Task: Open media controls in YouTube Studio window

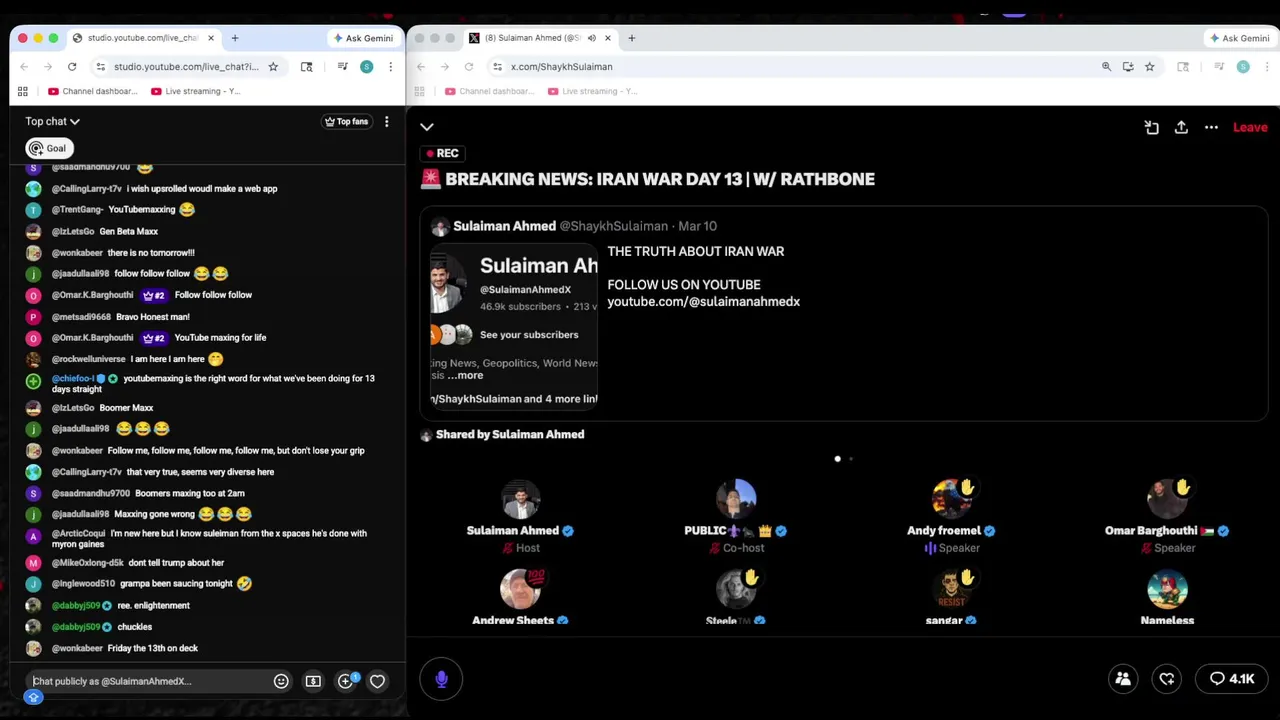Action: coord(342,67)
